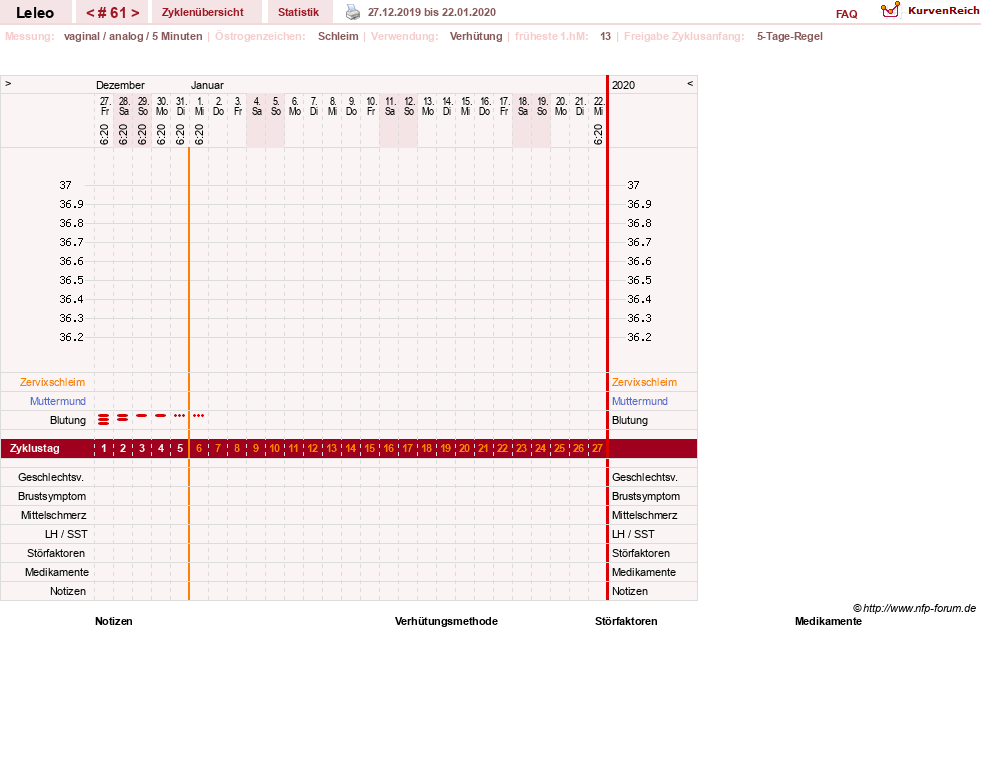Viewport: 981px width, 780px height.
Task: Click the left Störfaktoren row label
Action: coord(56,553)
